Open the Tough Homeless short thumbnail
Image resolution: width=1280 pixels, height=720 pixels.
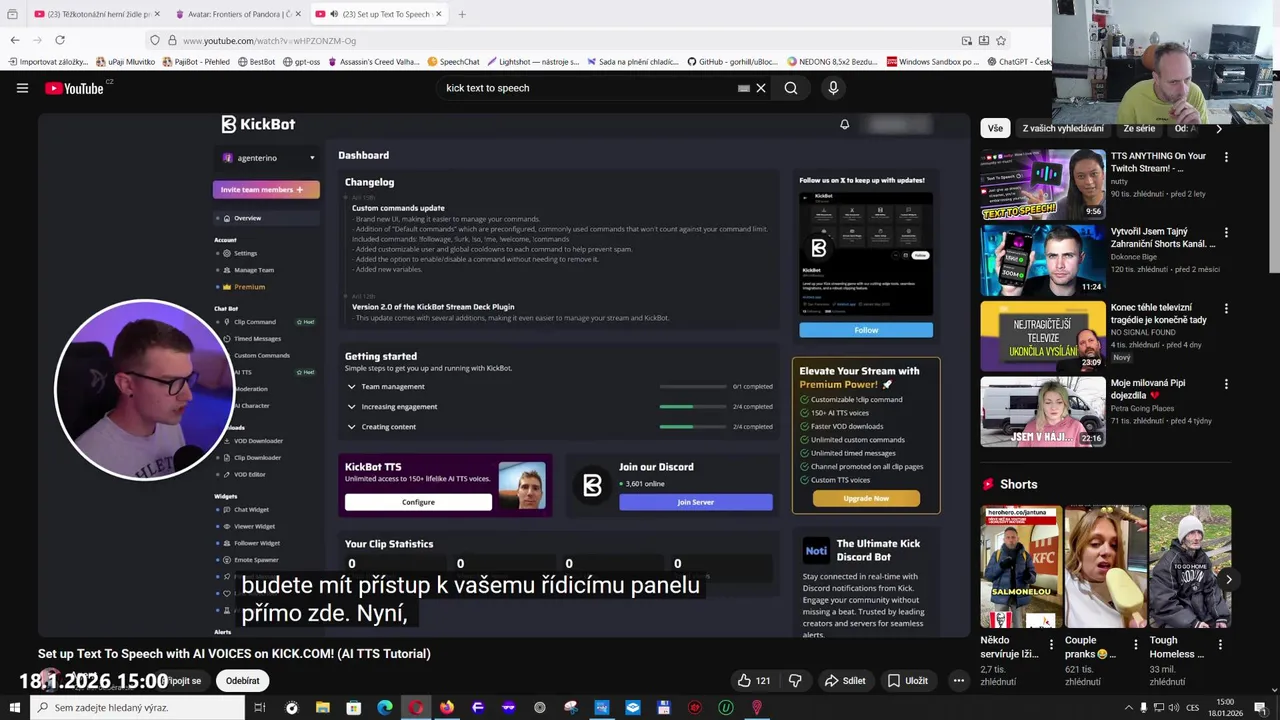[1190, 567]
